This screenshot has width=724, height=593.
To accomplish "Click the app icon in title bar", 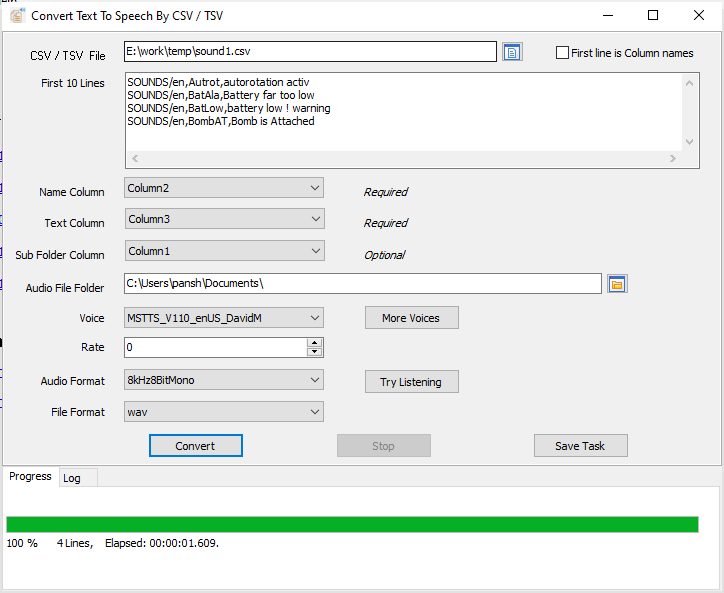I will (17, 15).
